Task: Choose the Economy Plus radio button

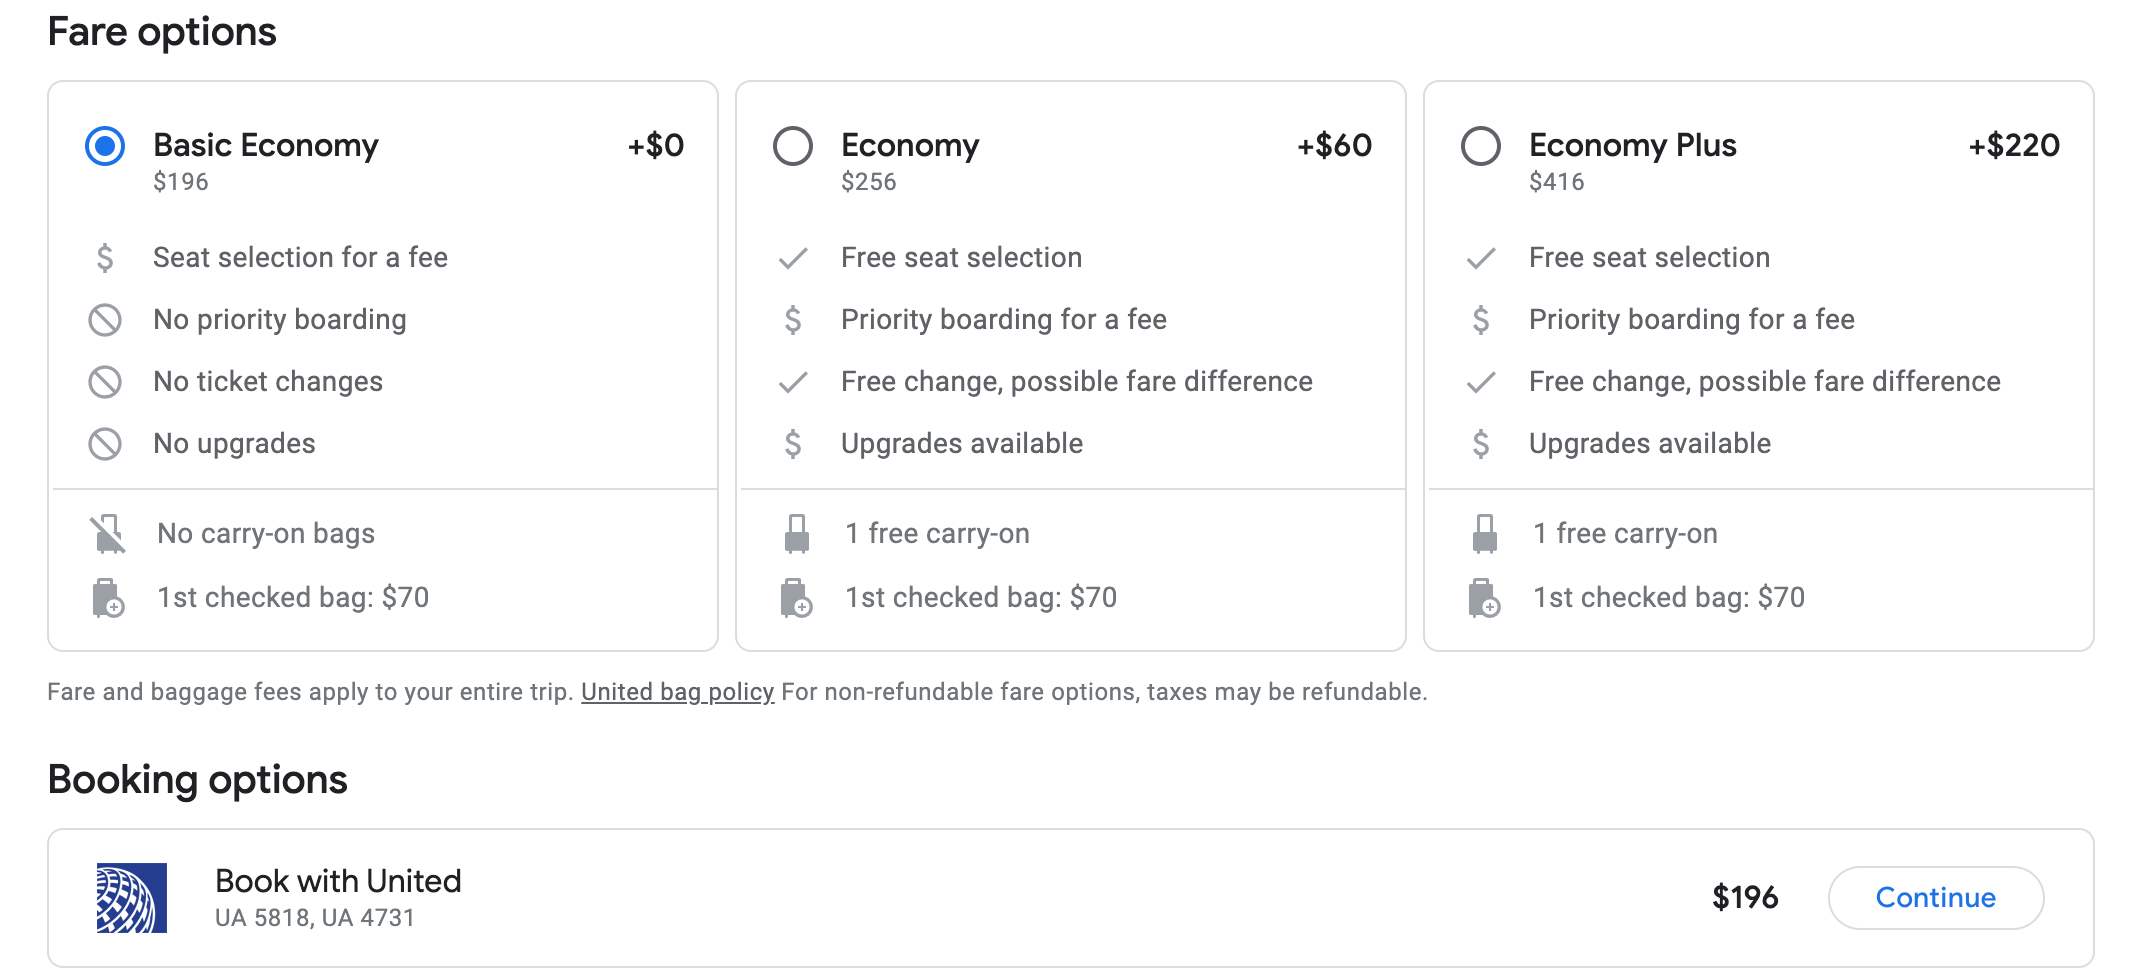Action: click(x=1481, y=146)
